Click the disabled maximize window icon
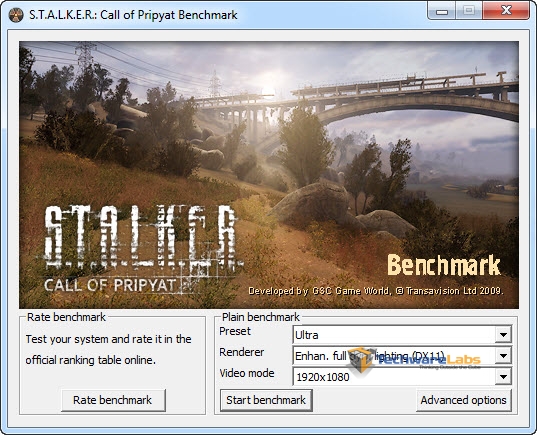Viewport: 537px width, 435px height. [469, 11]
